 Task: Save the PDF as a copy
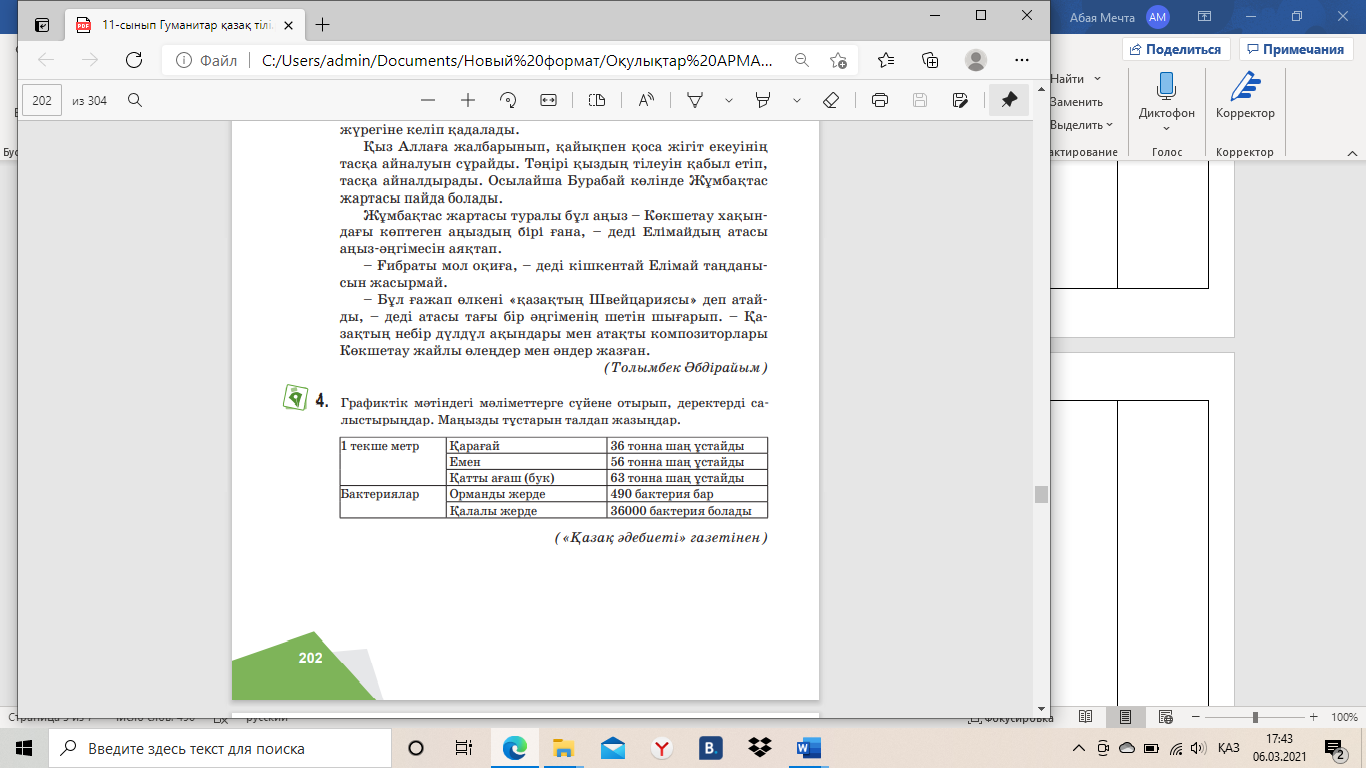click(x=960, y=100)
